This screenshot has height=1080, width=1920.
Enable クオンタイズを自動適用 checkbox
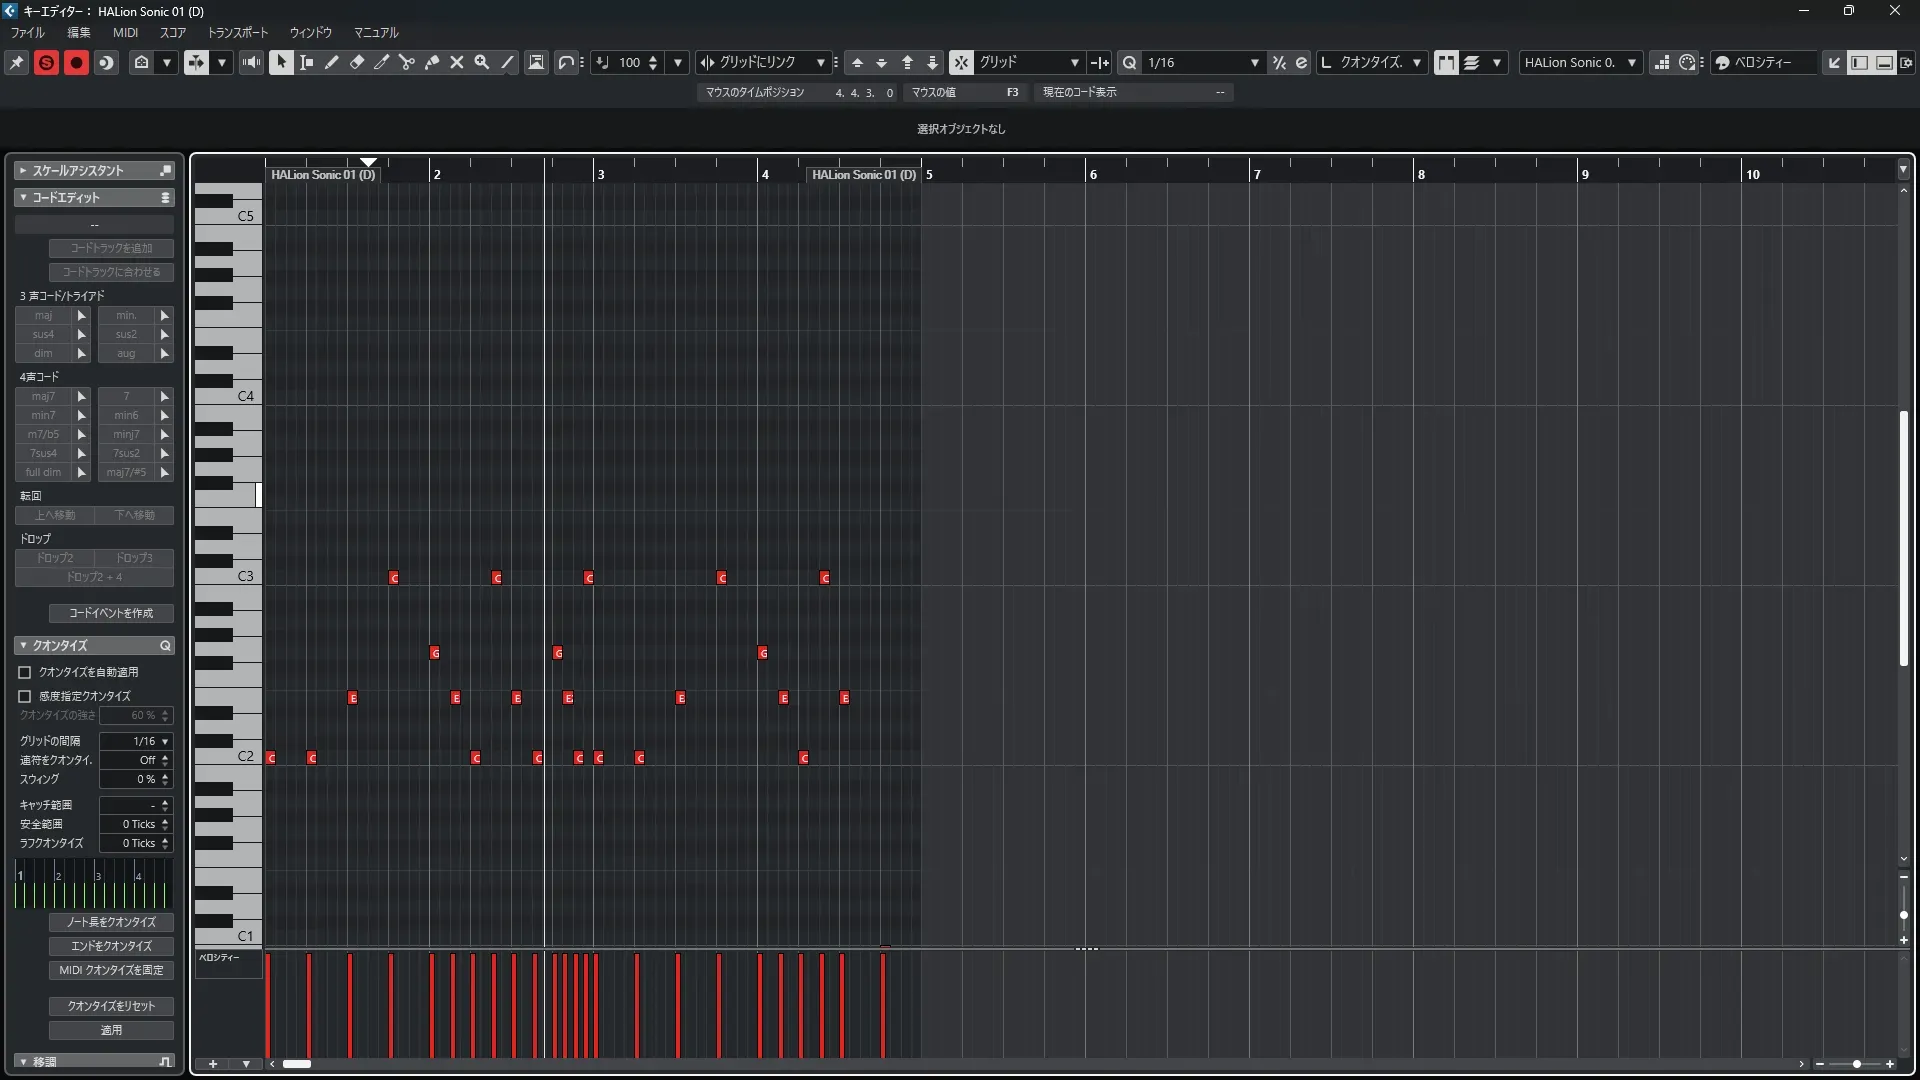click(25, 672)
